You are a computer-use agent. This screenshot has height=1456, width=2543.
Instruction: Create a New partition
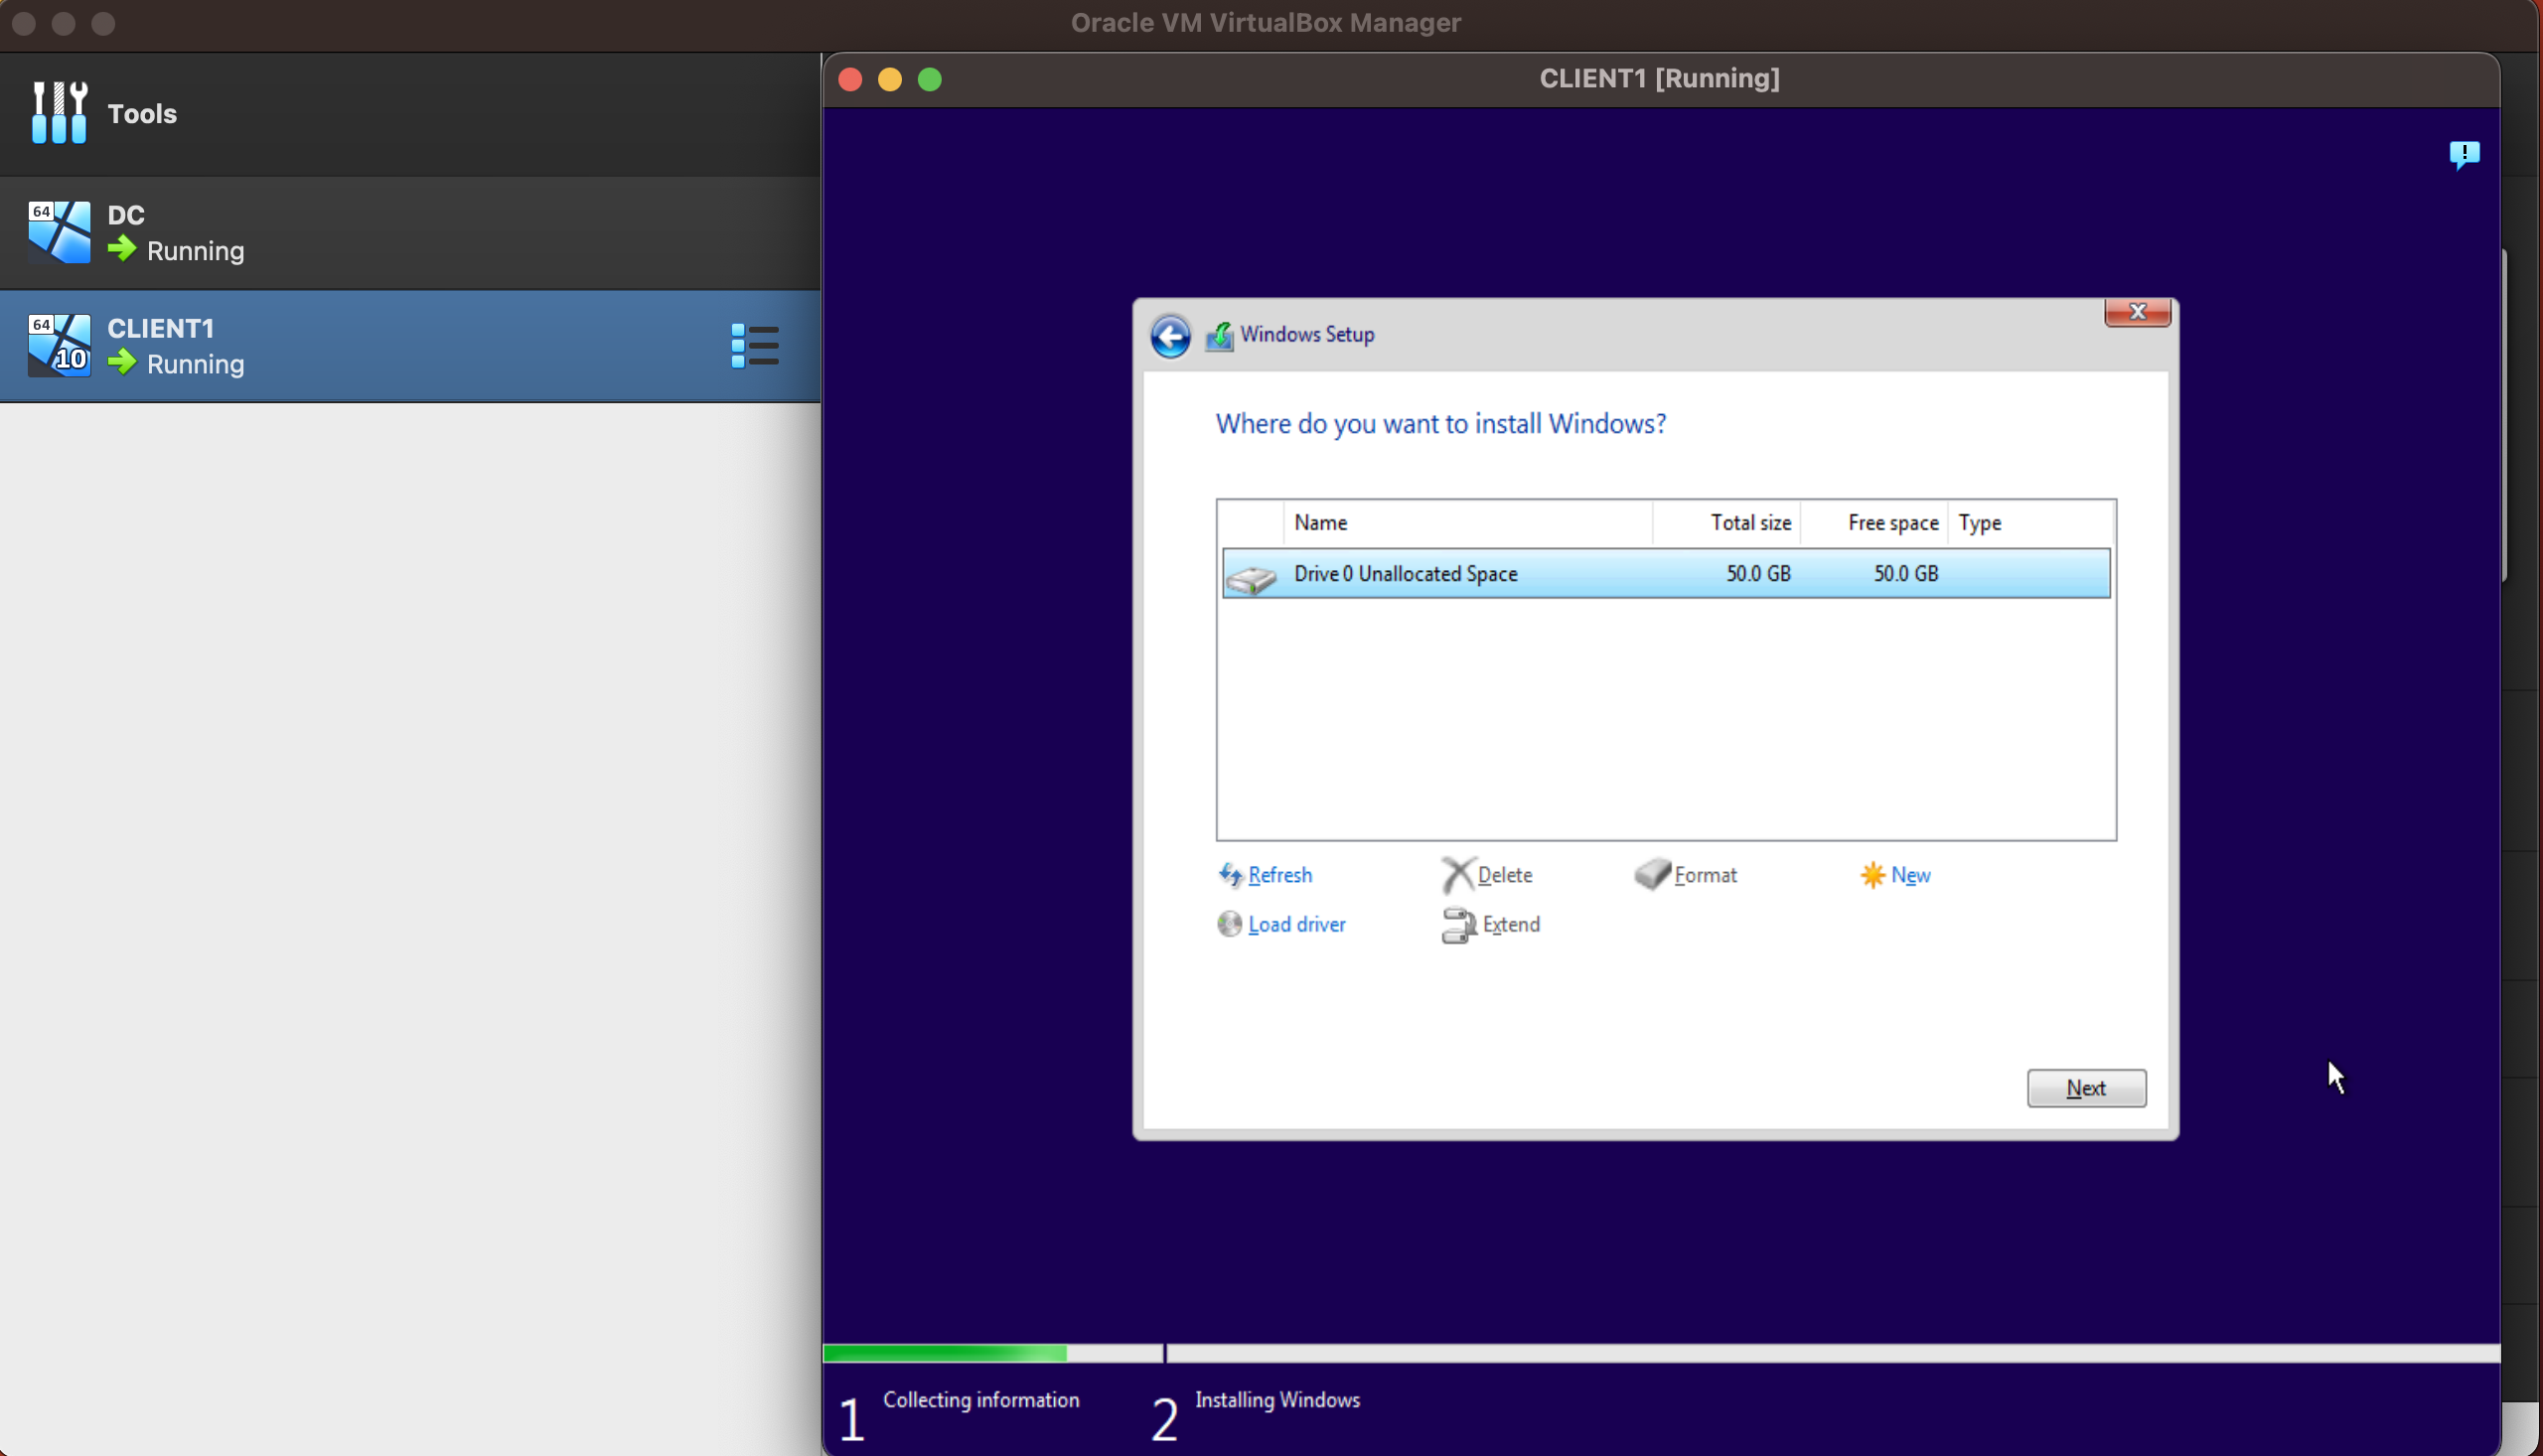click(1909, 875)
